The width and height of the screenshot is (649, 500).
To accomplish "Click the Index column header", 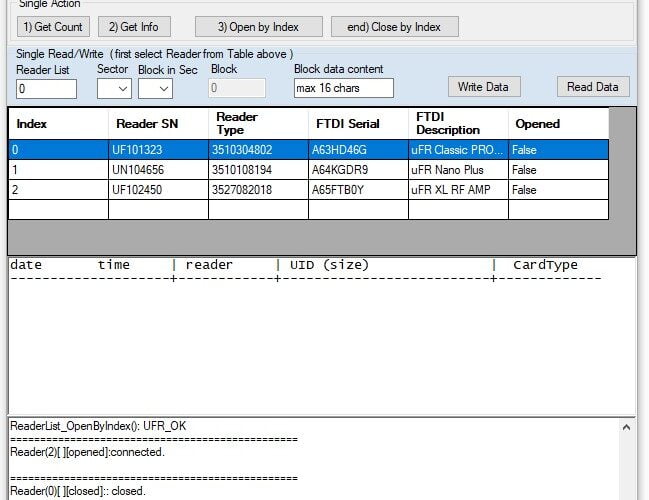I will click(58, 123).
